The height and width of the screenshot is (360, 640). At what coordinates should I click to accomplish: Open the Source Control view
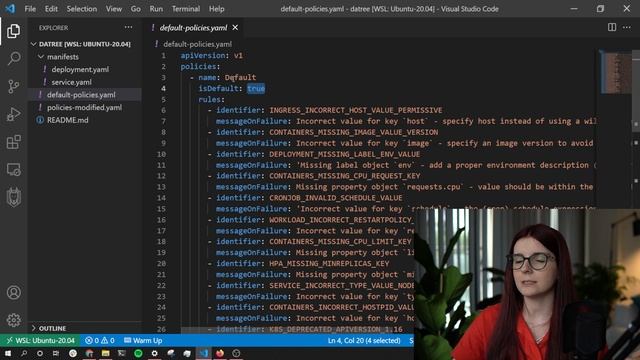(13, 87)
